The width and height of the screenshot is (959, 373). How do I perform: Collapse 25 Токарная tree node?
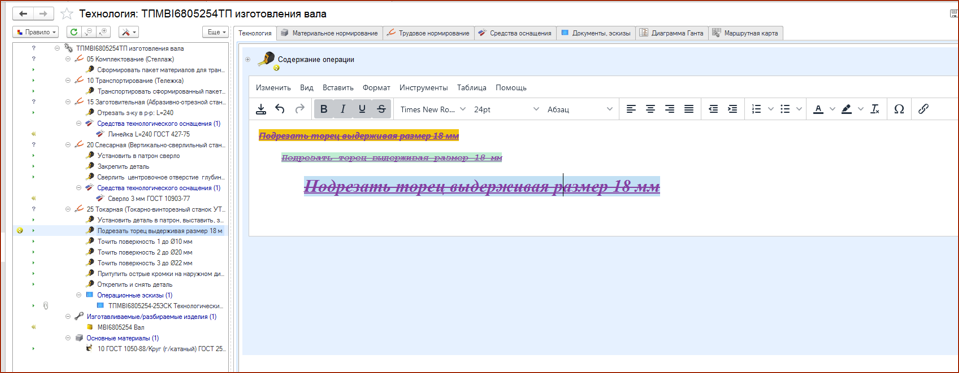(x=67, y=209)
